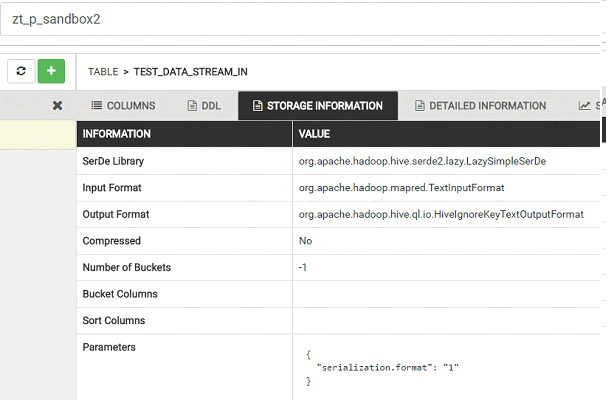
Task: Click the zt_p_sandbox2 database input field
Action: [300, 19]
